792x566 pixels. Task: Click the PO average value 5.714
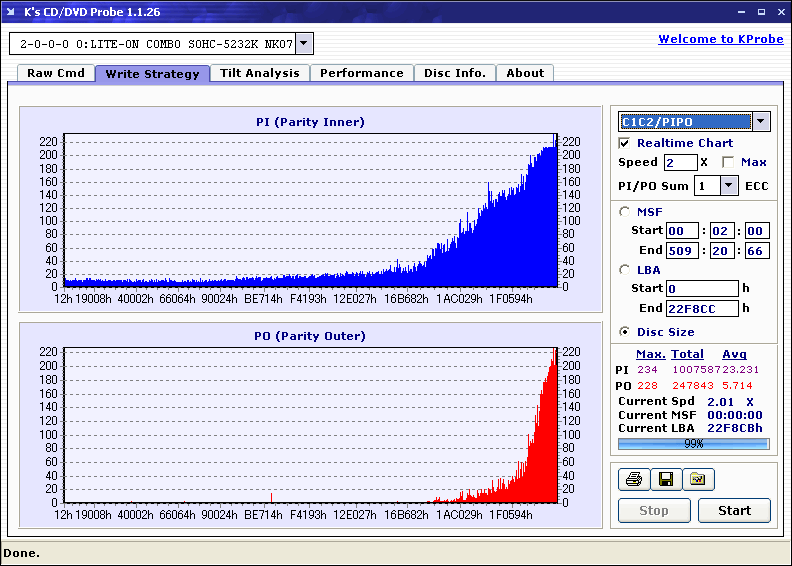click(737, 386)
